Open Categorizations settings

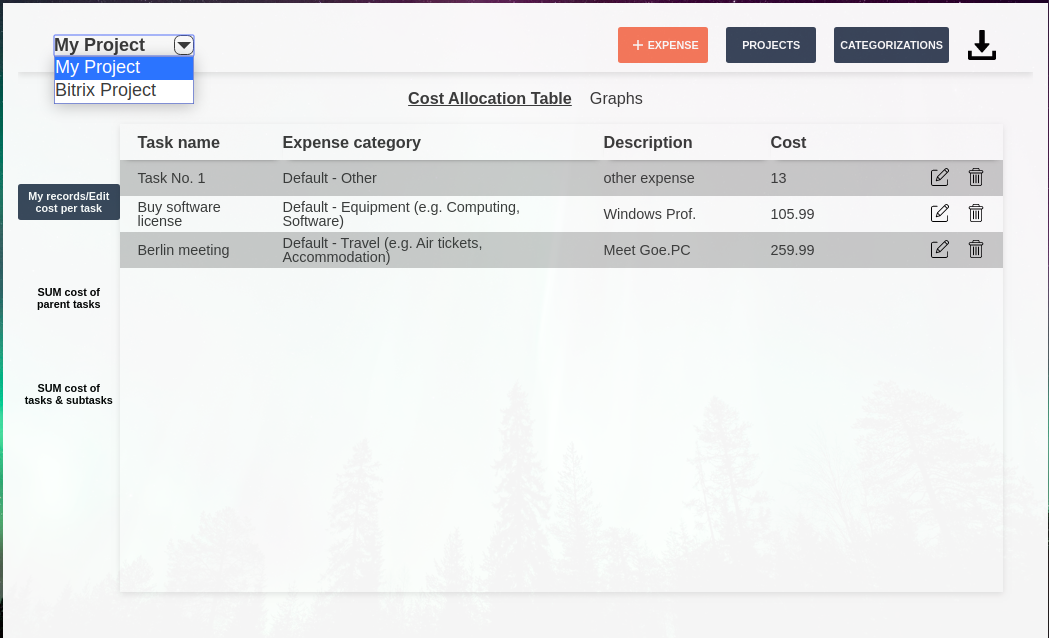(891, 45)
